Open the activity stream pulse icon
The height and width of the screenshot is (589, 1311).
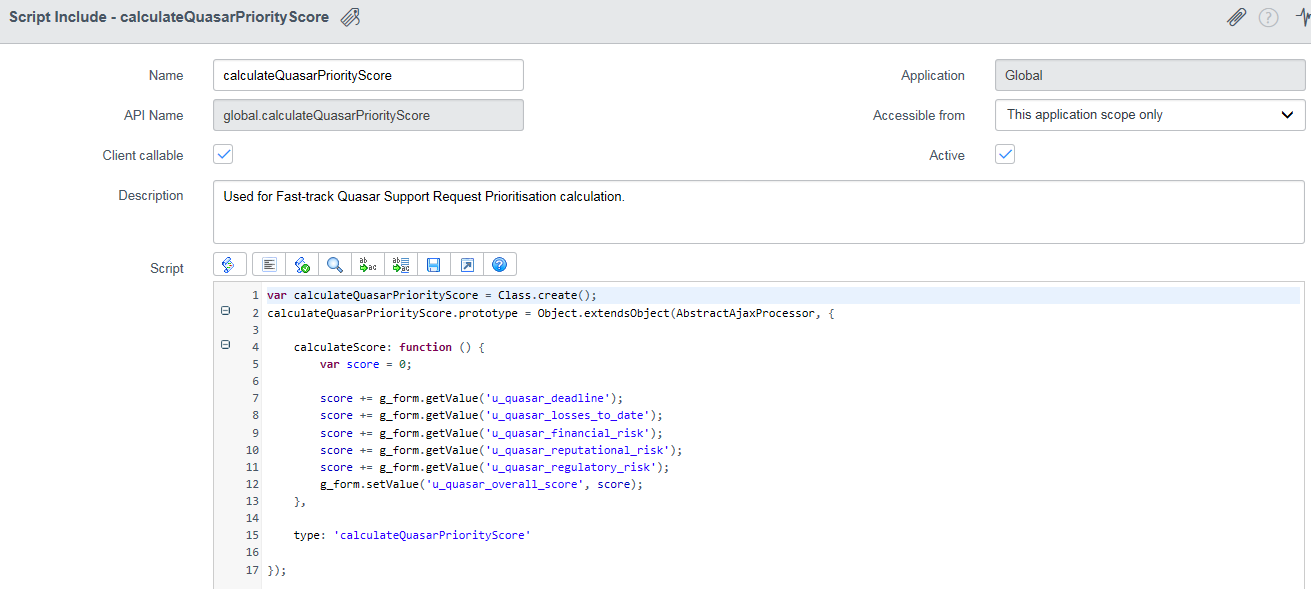(x=1302, y=17)
